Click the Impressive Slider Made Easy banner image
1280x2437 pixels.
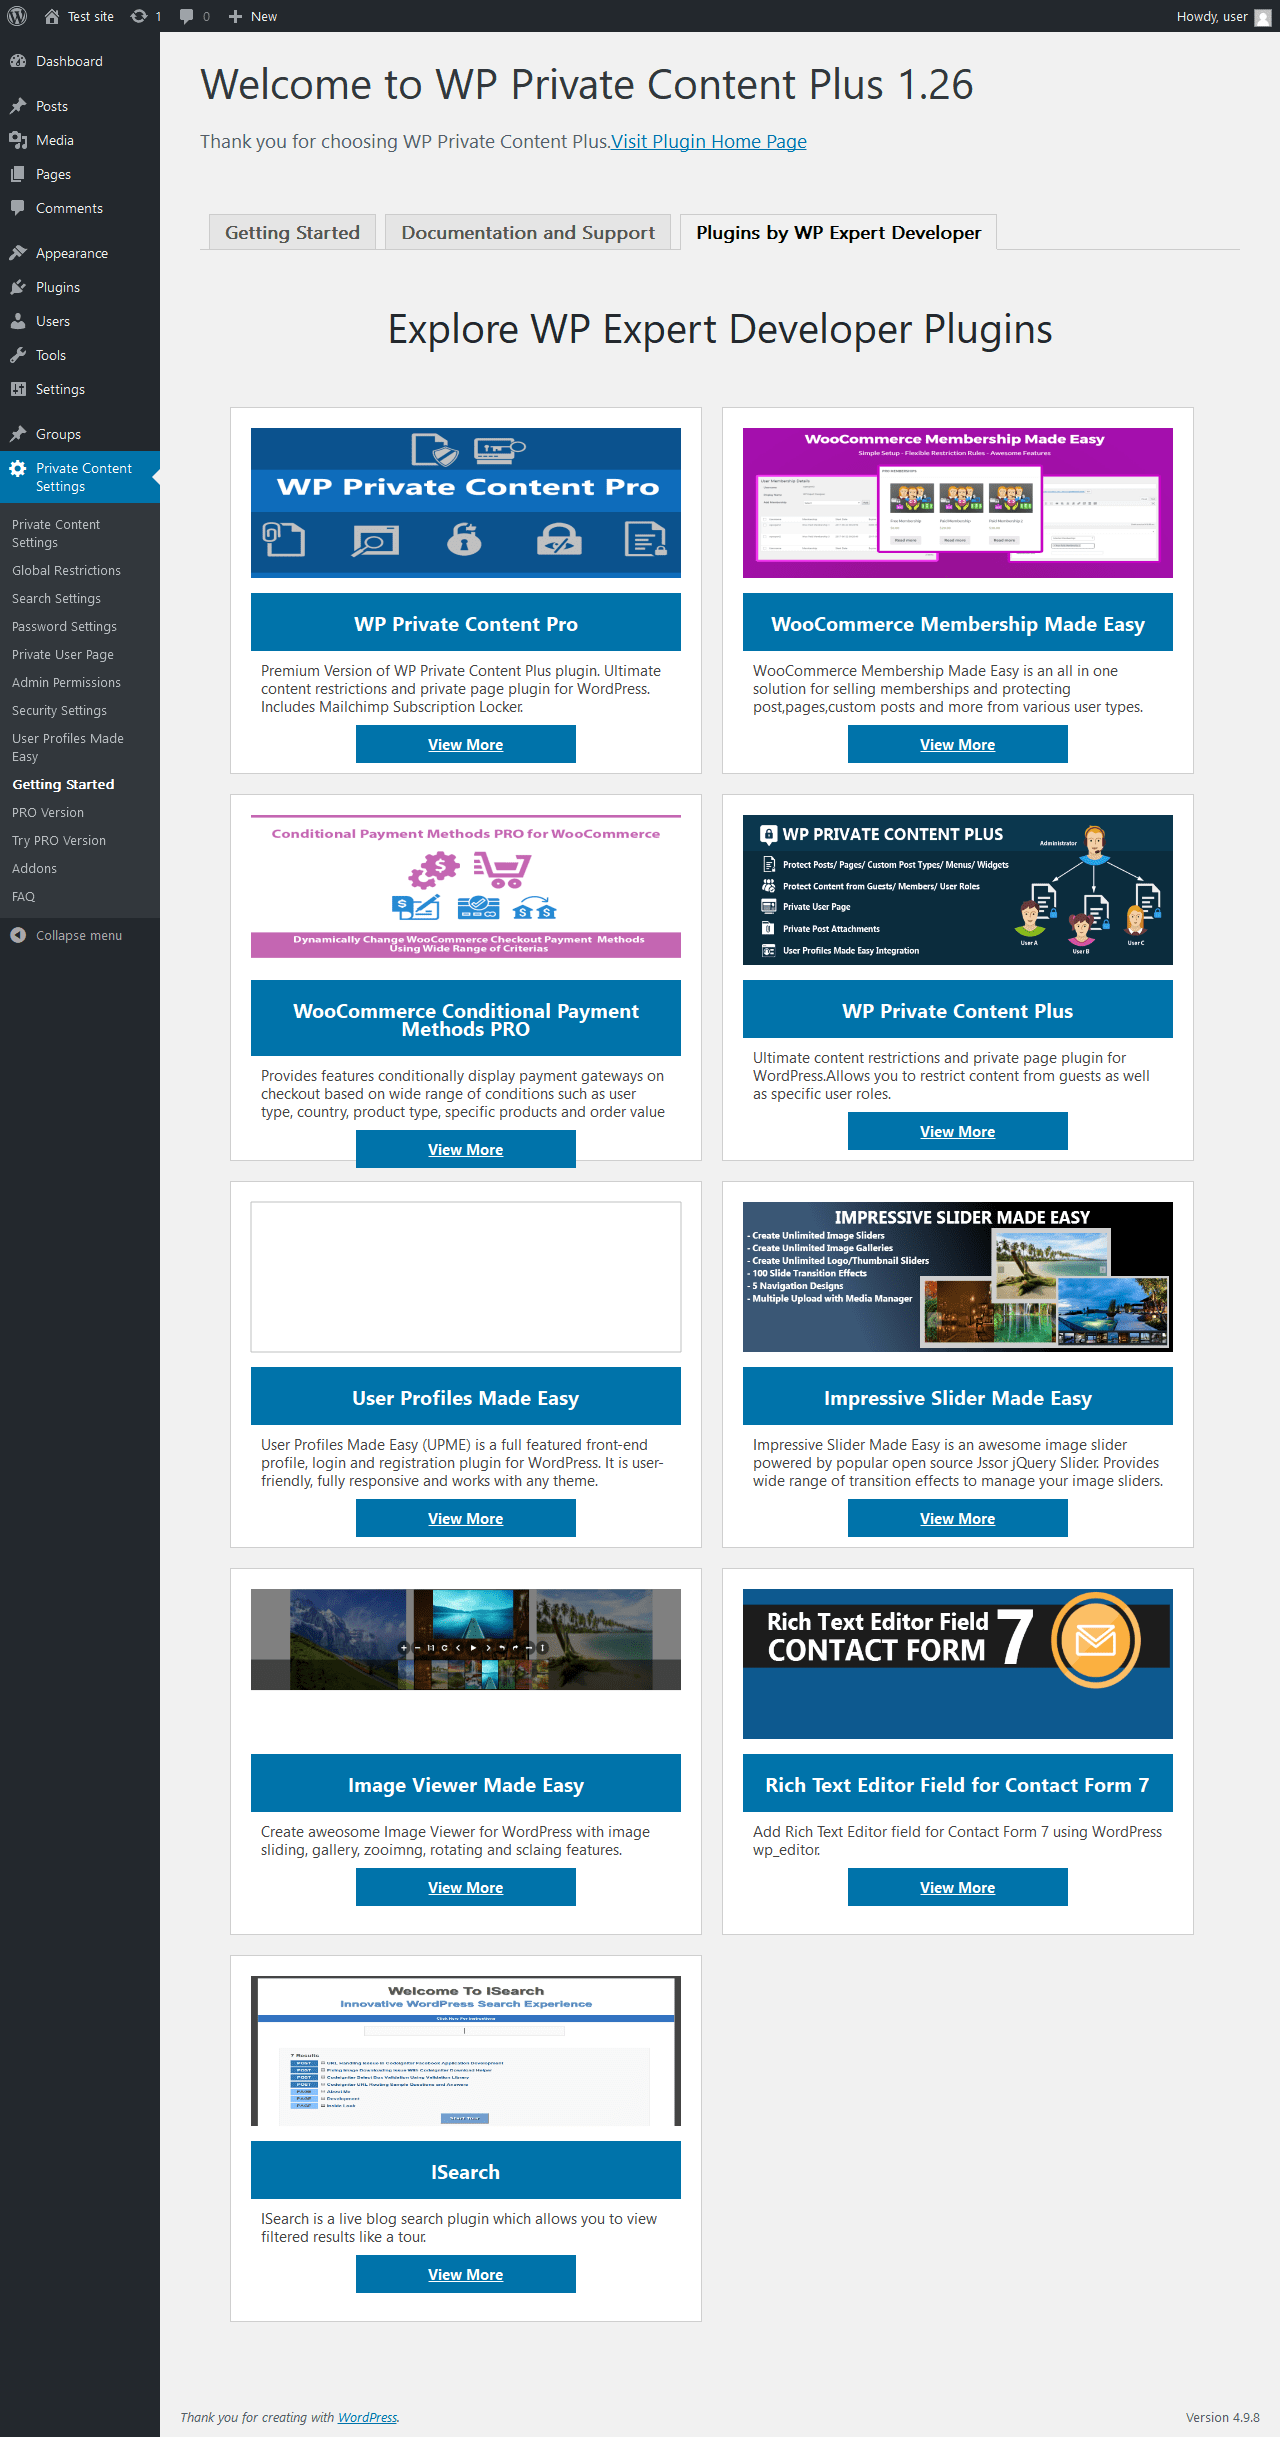click(x=958, y=1277)
